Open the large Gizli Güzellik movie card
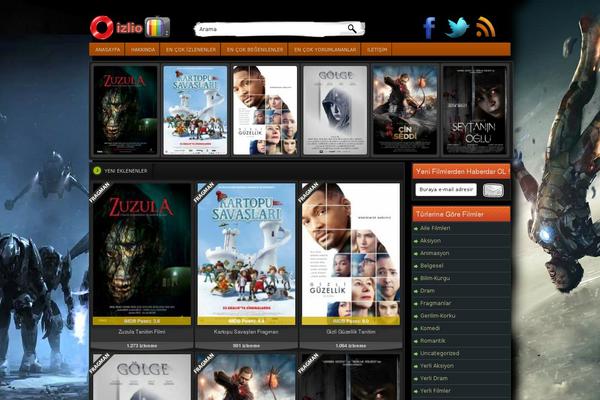The height and width of the screenshot is (400, 600). click(351, 254)
